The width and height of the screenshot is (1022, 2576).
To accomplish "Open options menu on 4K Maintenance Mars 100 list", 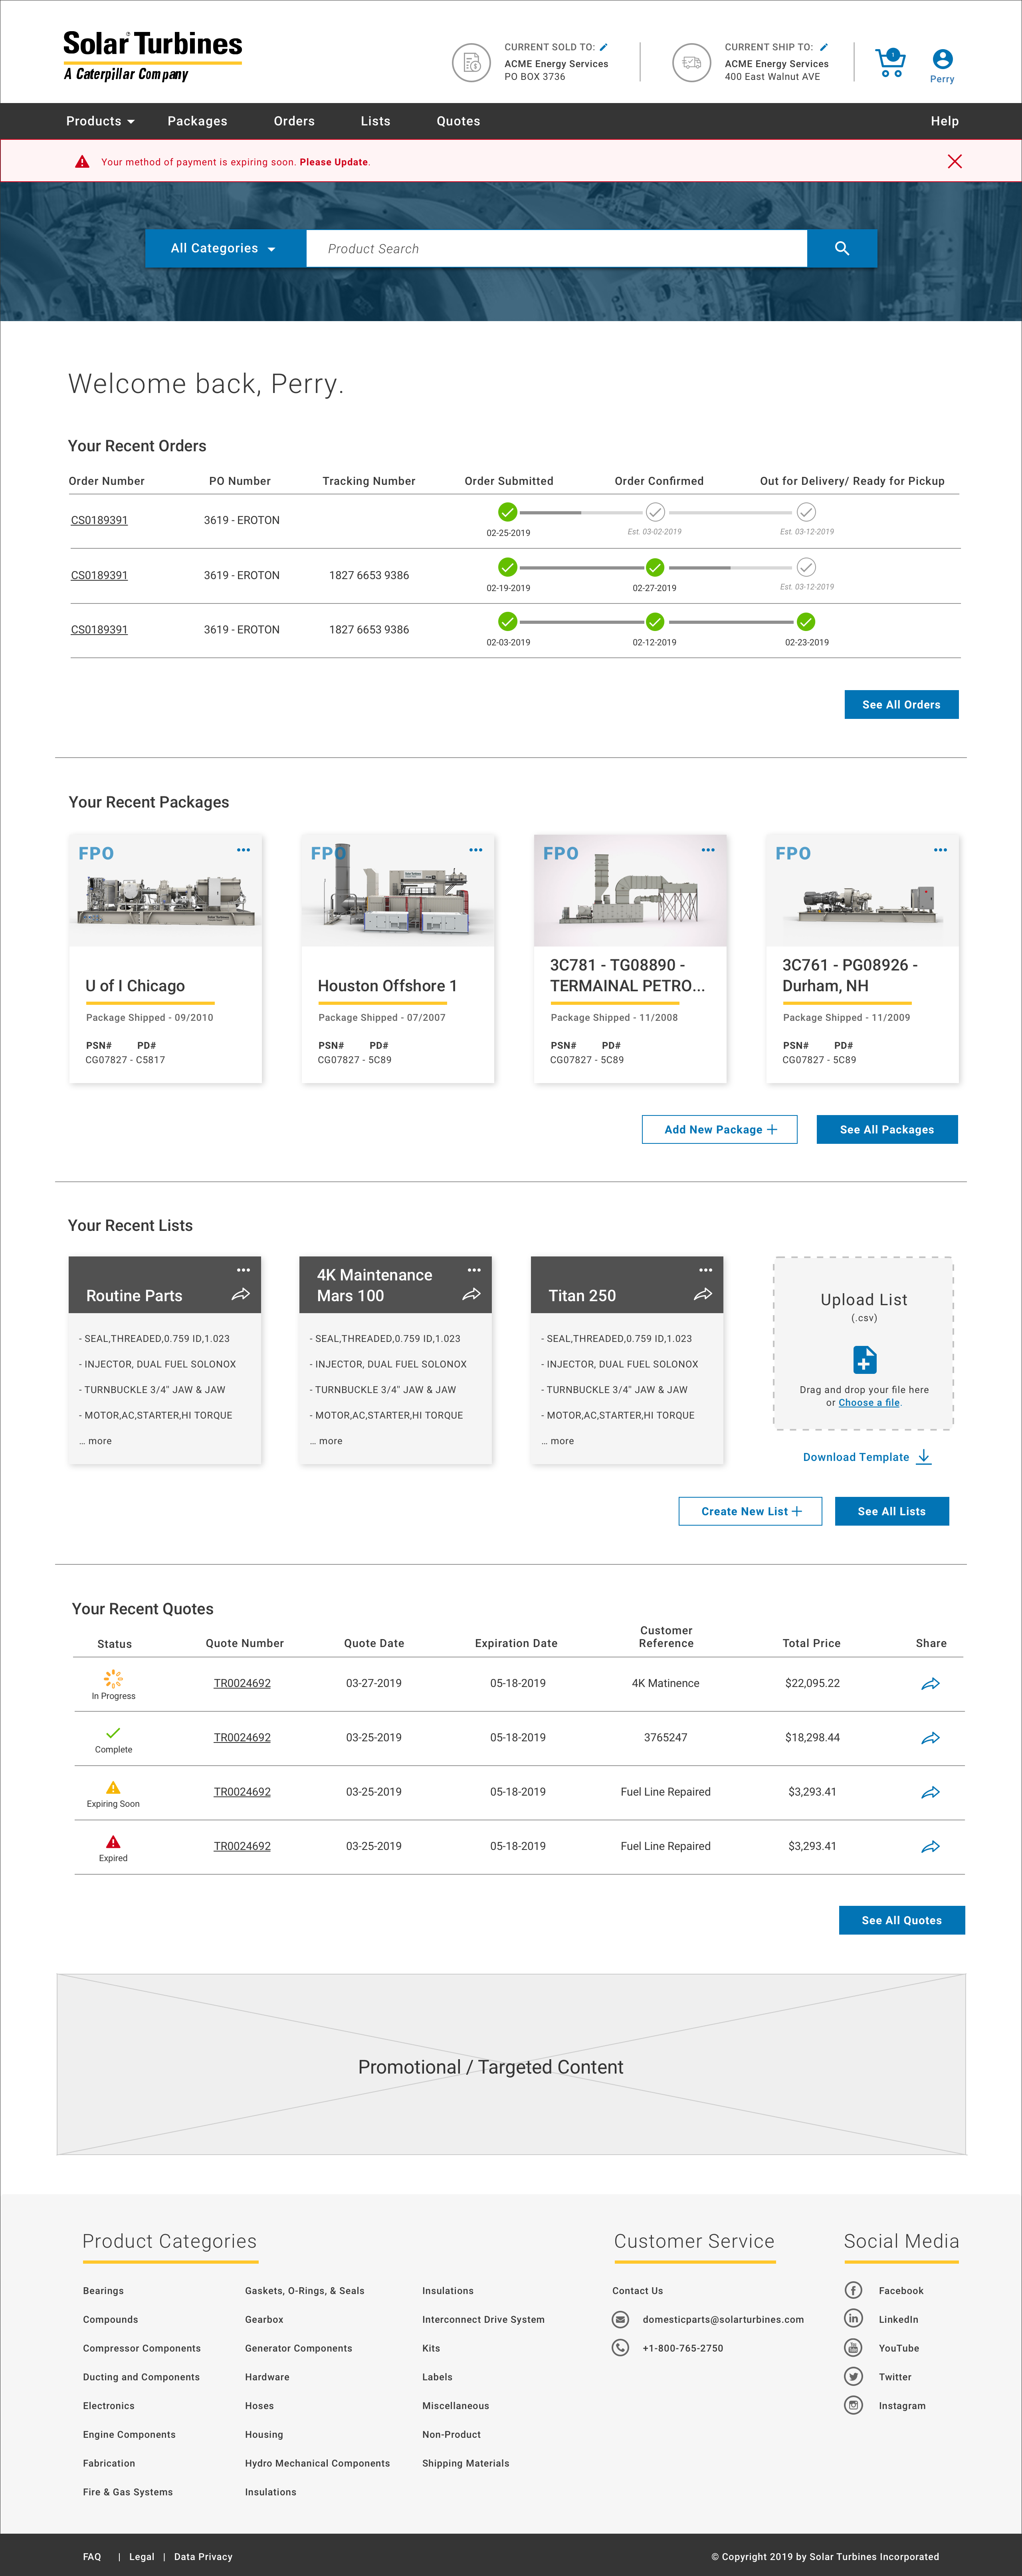I will click(474, 1270).
